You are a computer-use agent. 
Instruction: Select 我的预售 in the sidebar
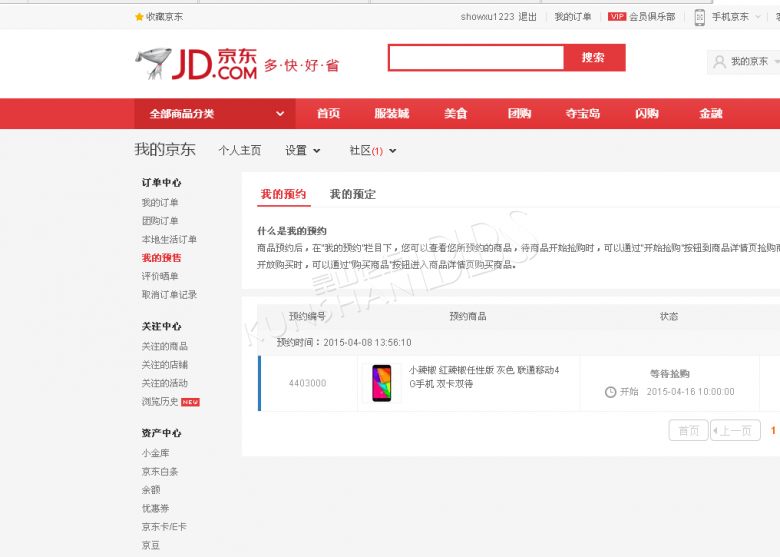point(162,258)
